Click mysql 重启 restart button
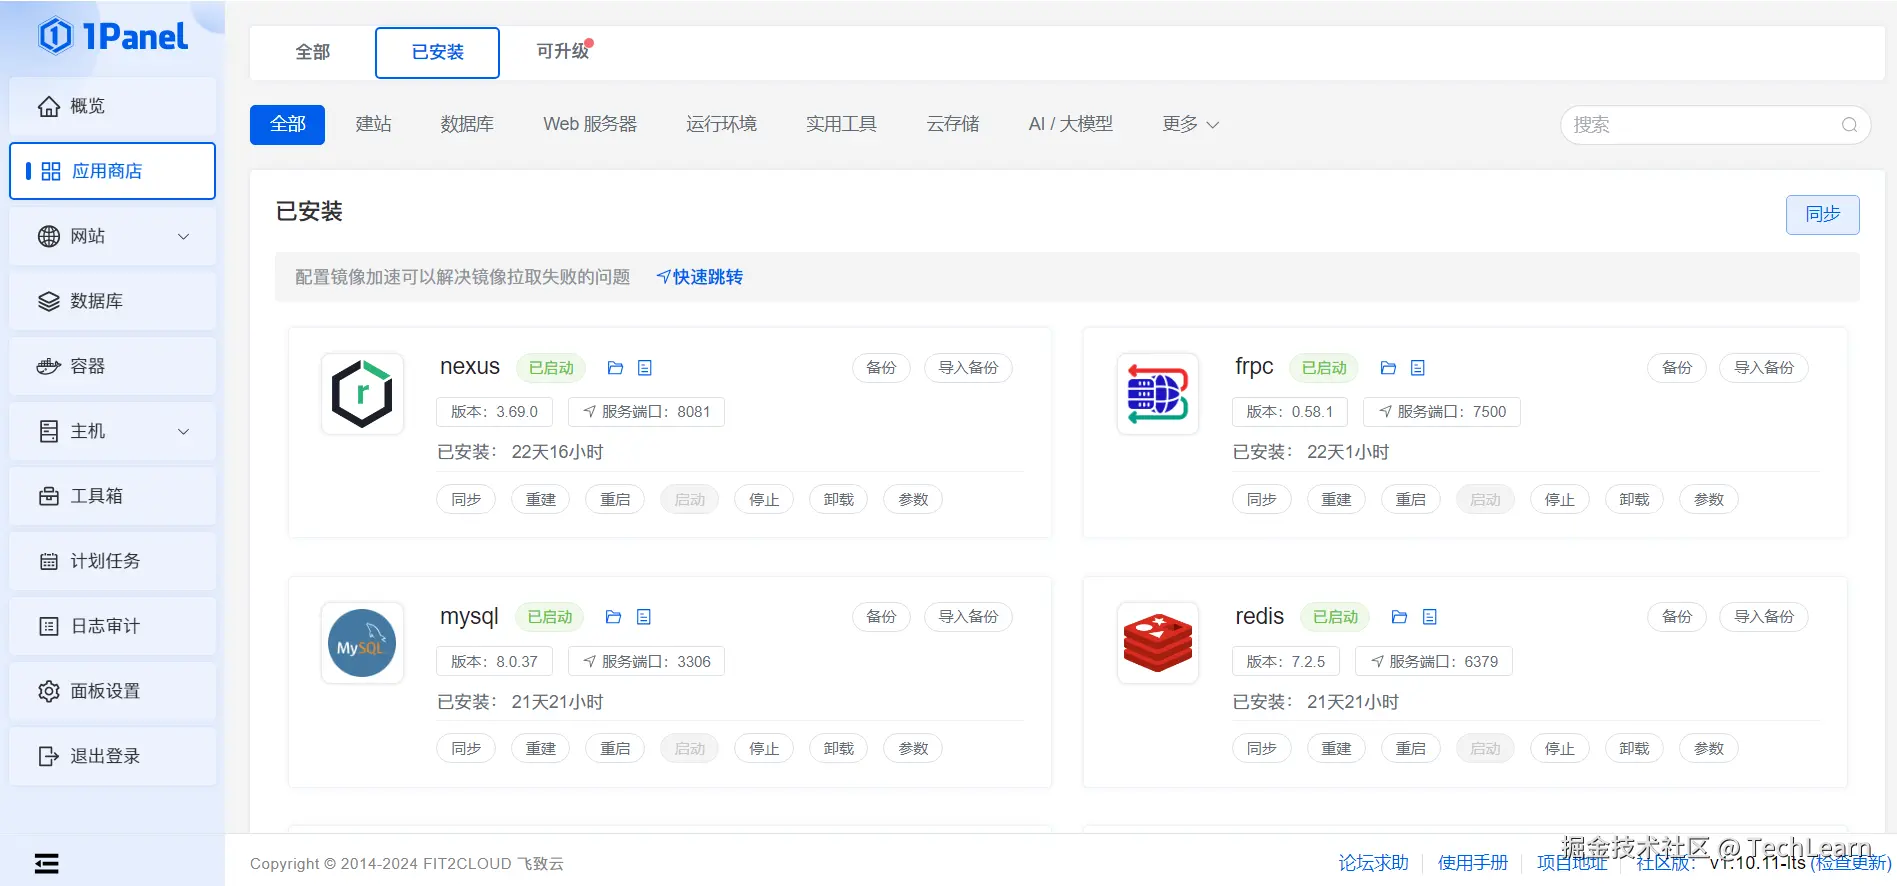The height and width of the screenshot is (886, 1897). [615, 748]
